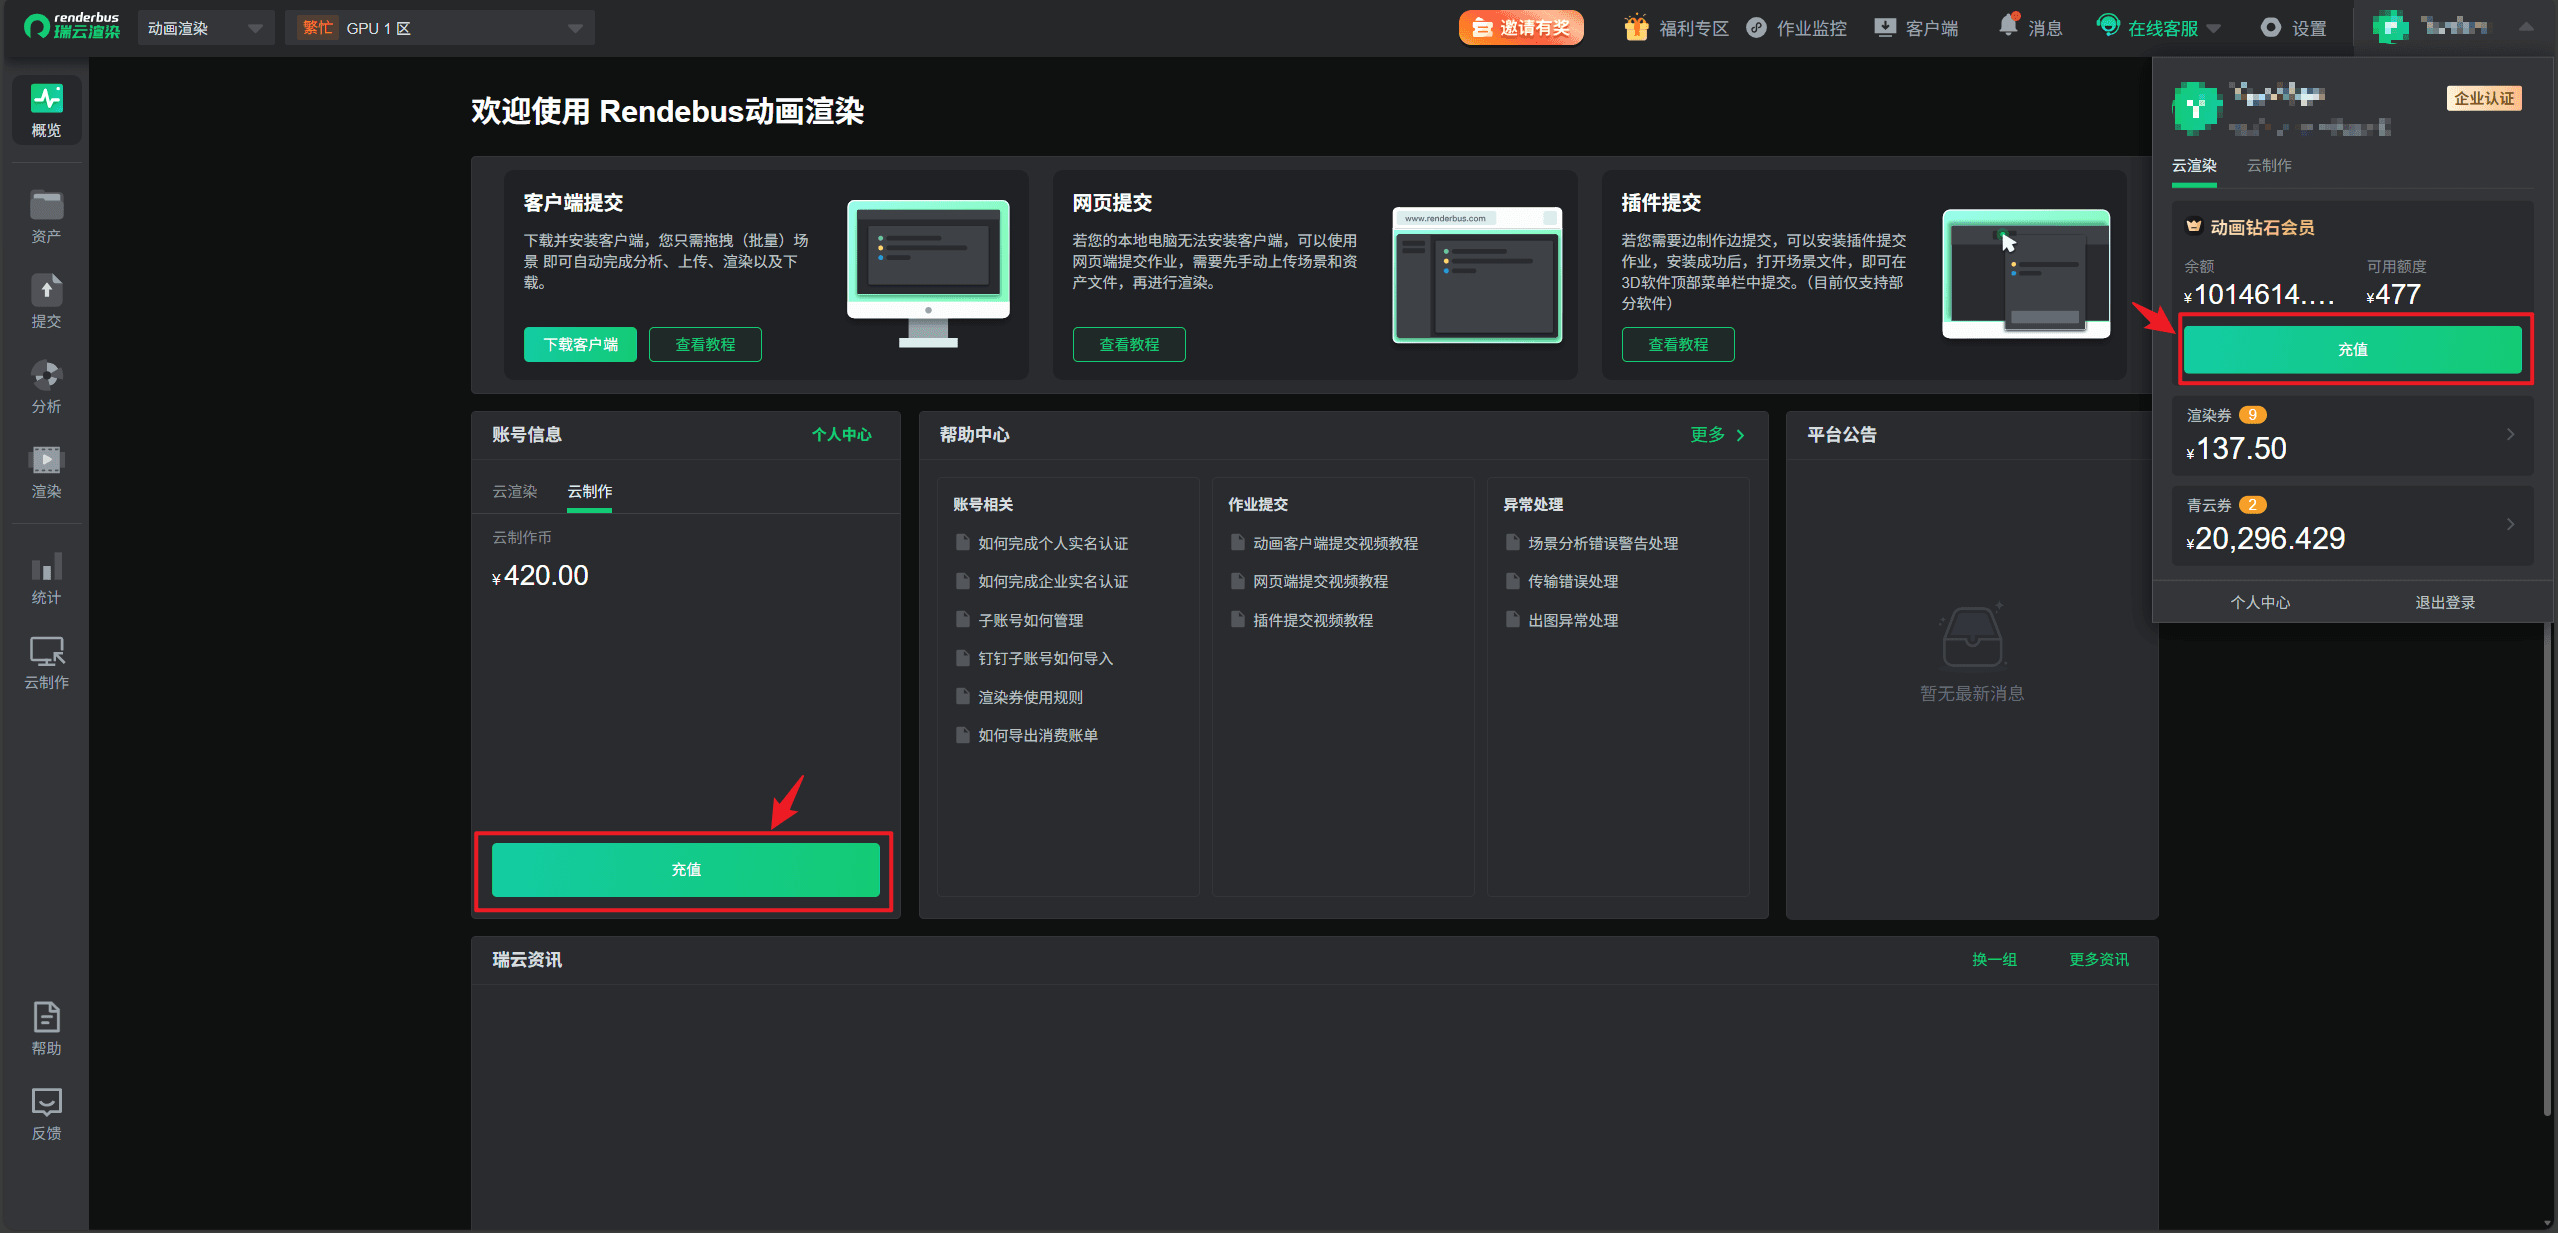Screen dimensions: 2558x1233
Task: Switch to 云渲染 tab in 账号信息
Action: pyautogui.click(x=515, y=491)
